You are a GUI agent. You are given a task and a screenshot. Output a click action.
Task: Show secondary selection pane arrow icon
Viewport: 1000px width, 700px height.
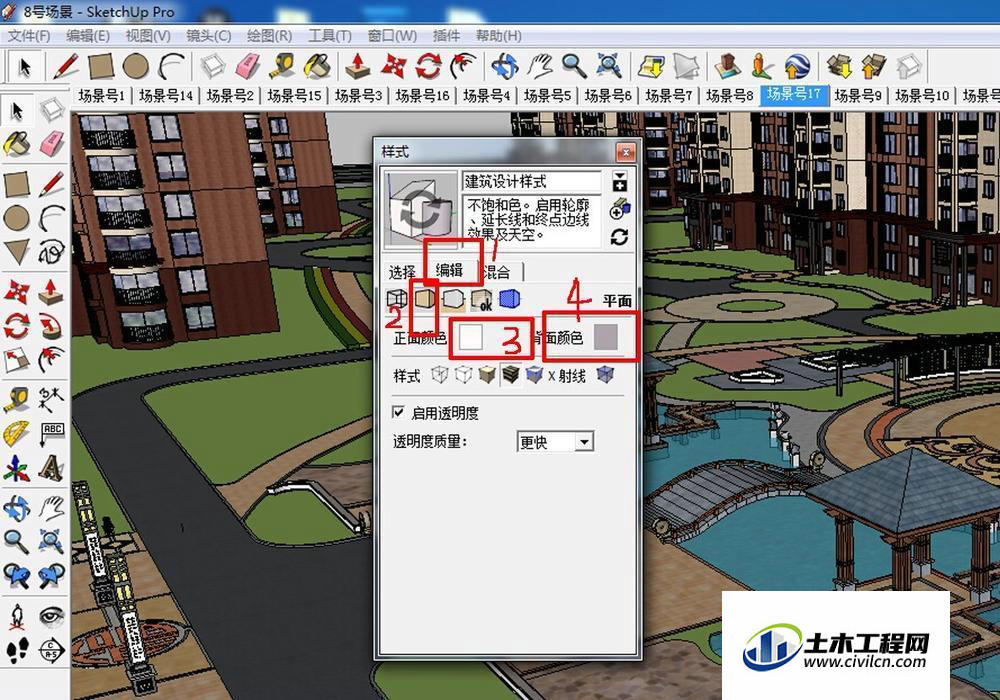pos(619,181)
